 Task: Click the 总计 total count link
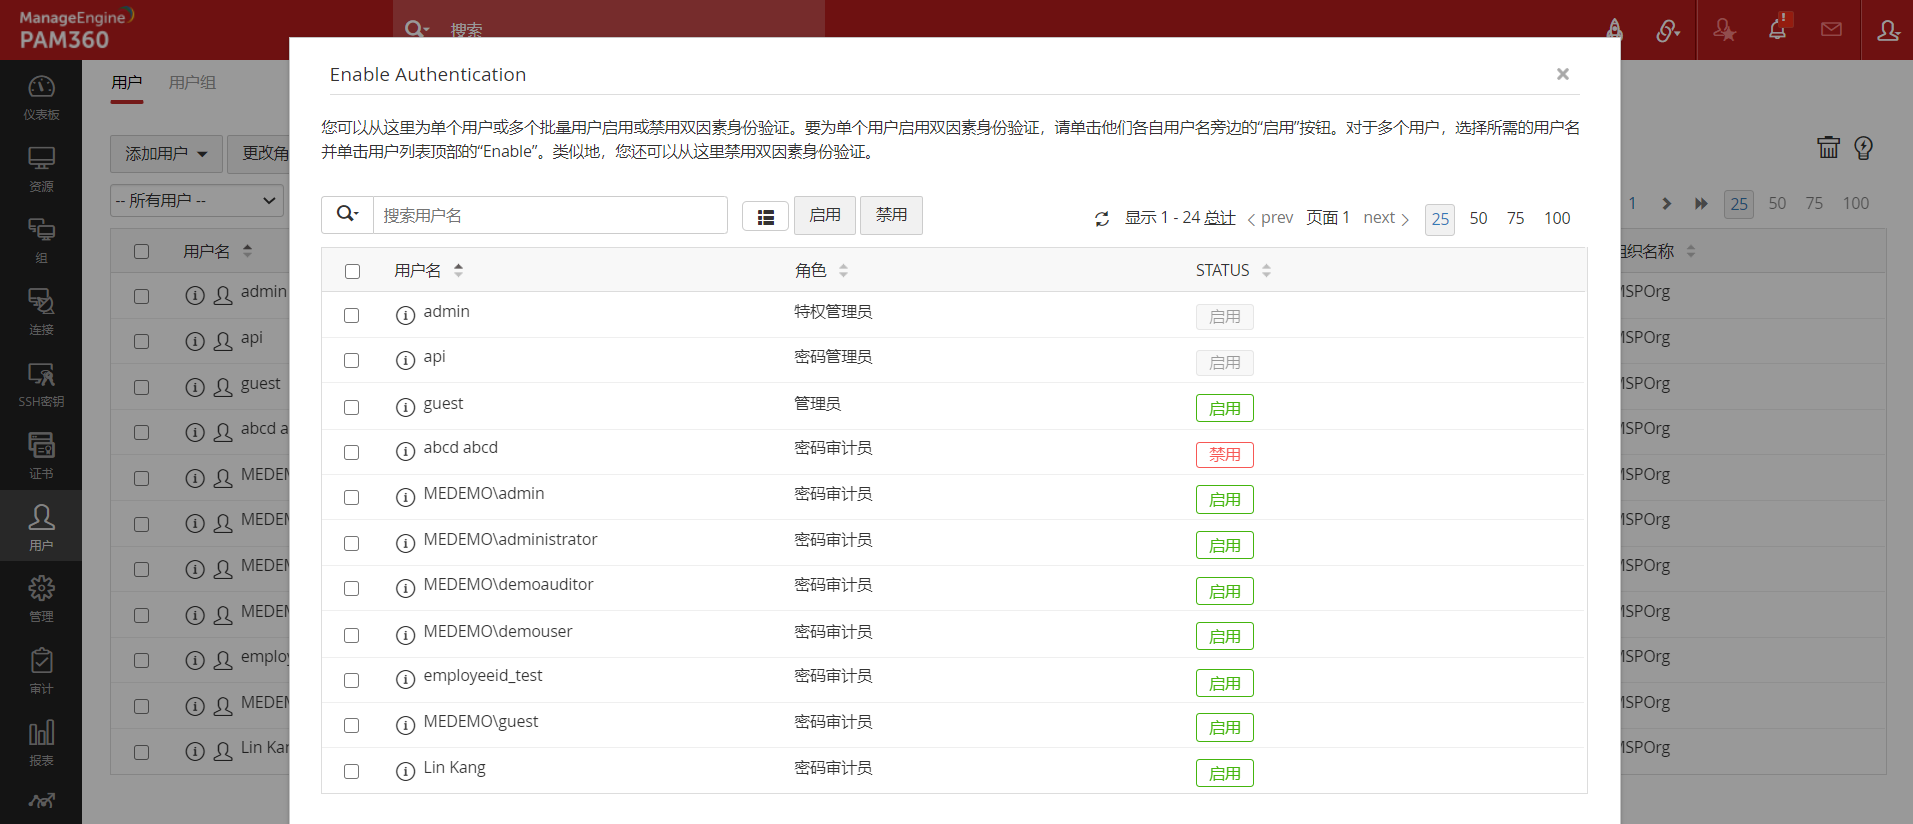pos(1220,217)
